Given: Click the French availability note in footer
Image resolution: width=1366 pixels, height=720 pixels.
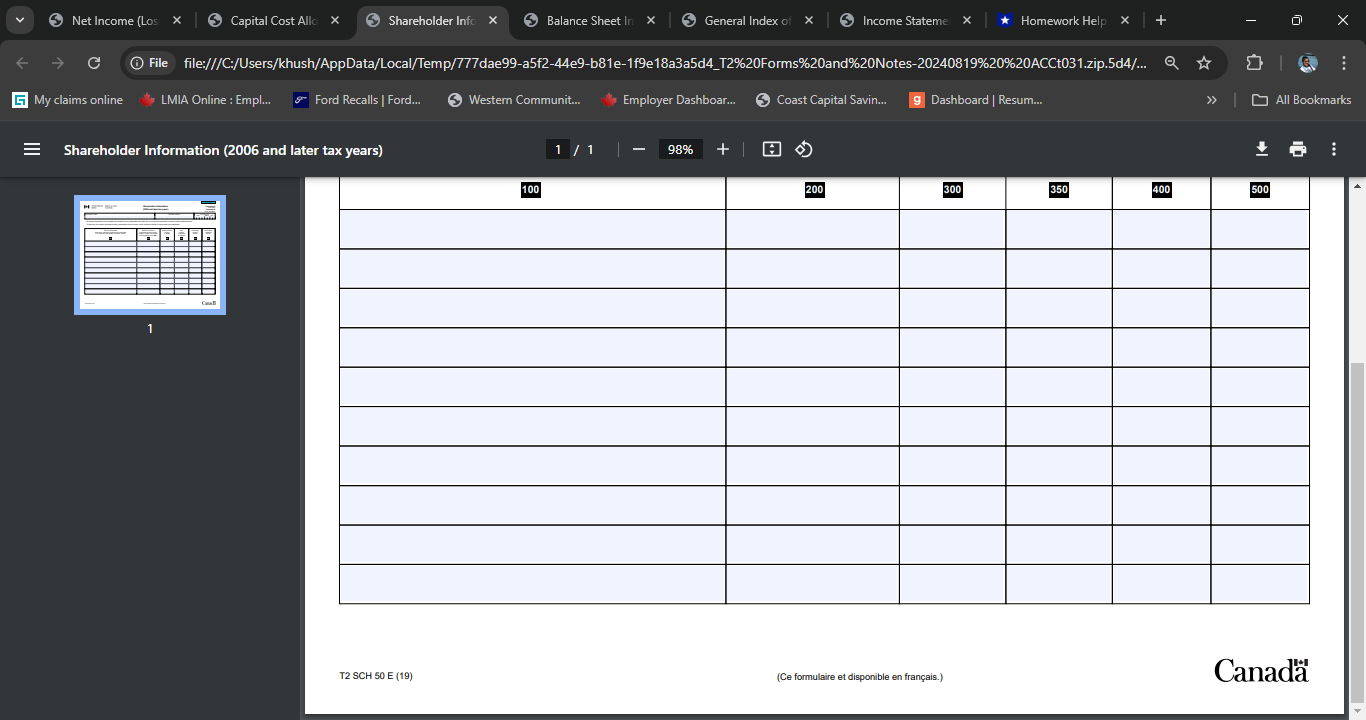Looking at the screenshot, I should (x=860, y=677).
